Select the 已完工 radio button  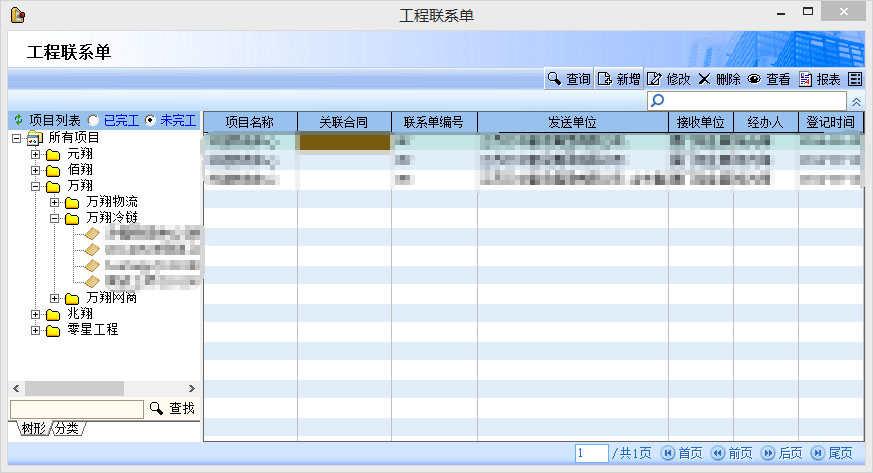click(93, 120)
